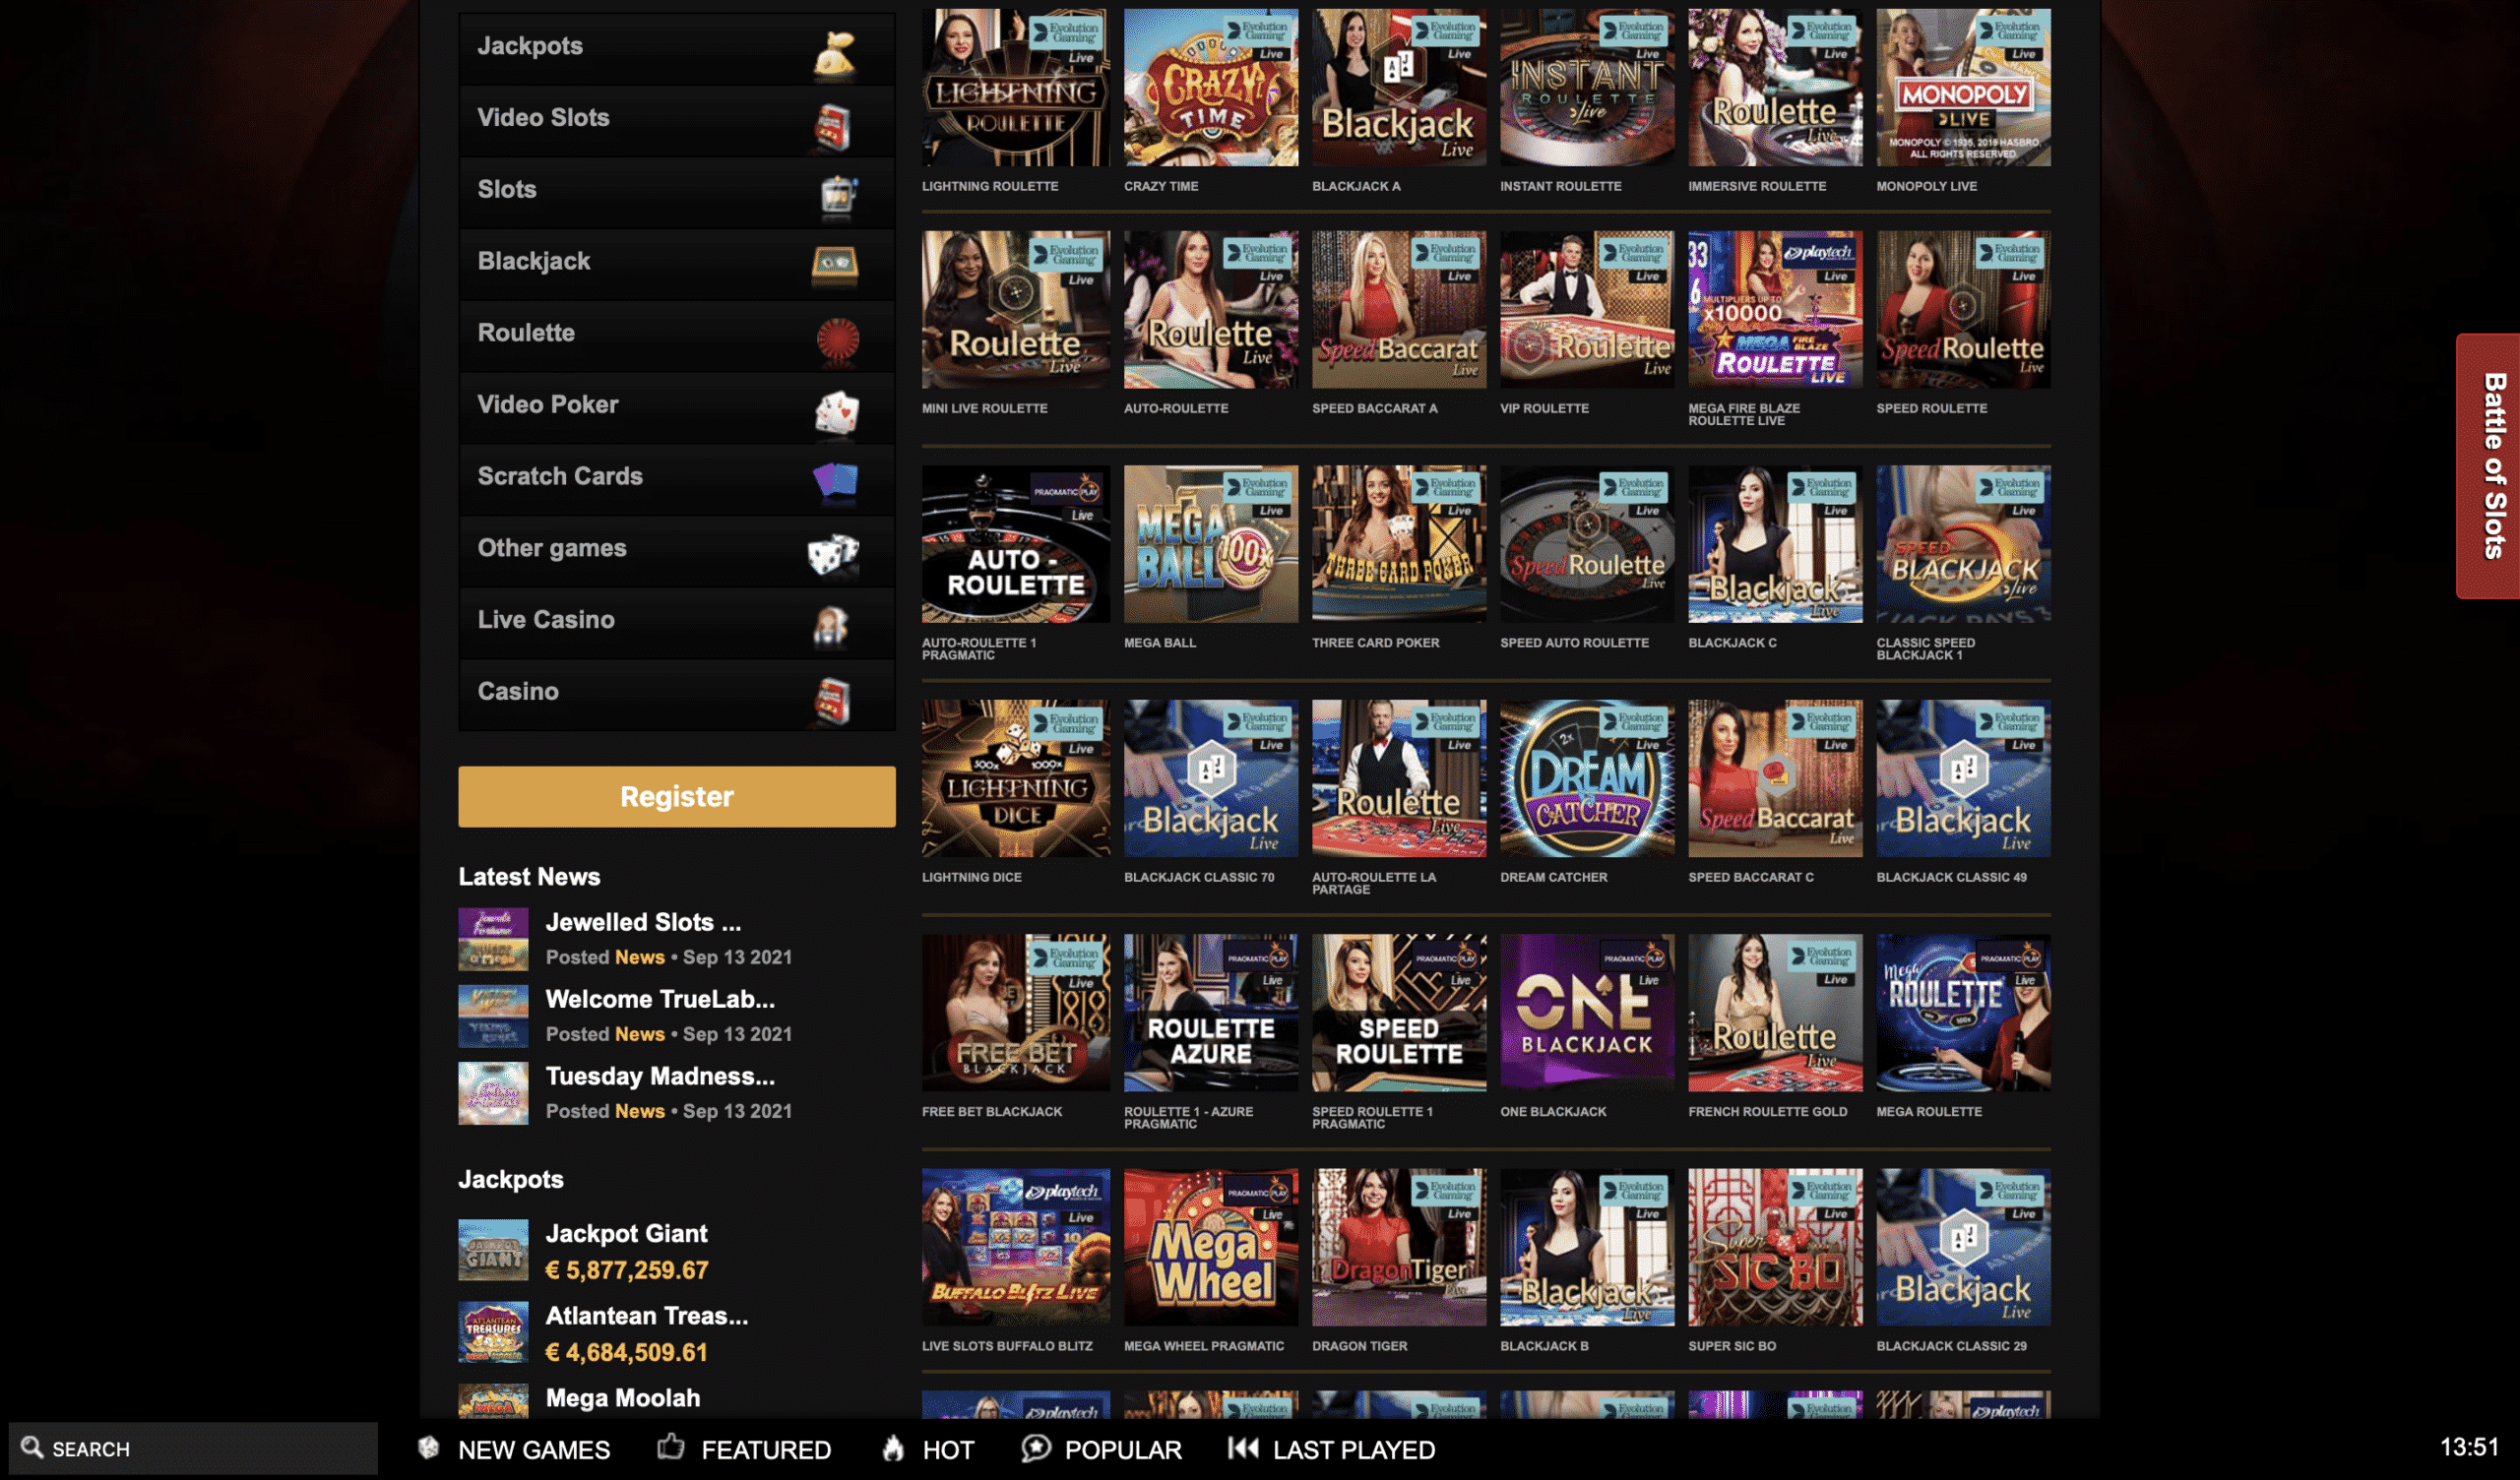Click the 'VIP ROULETTE' game caption

pos(1544,408)
